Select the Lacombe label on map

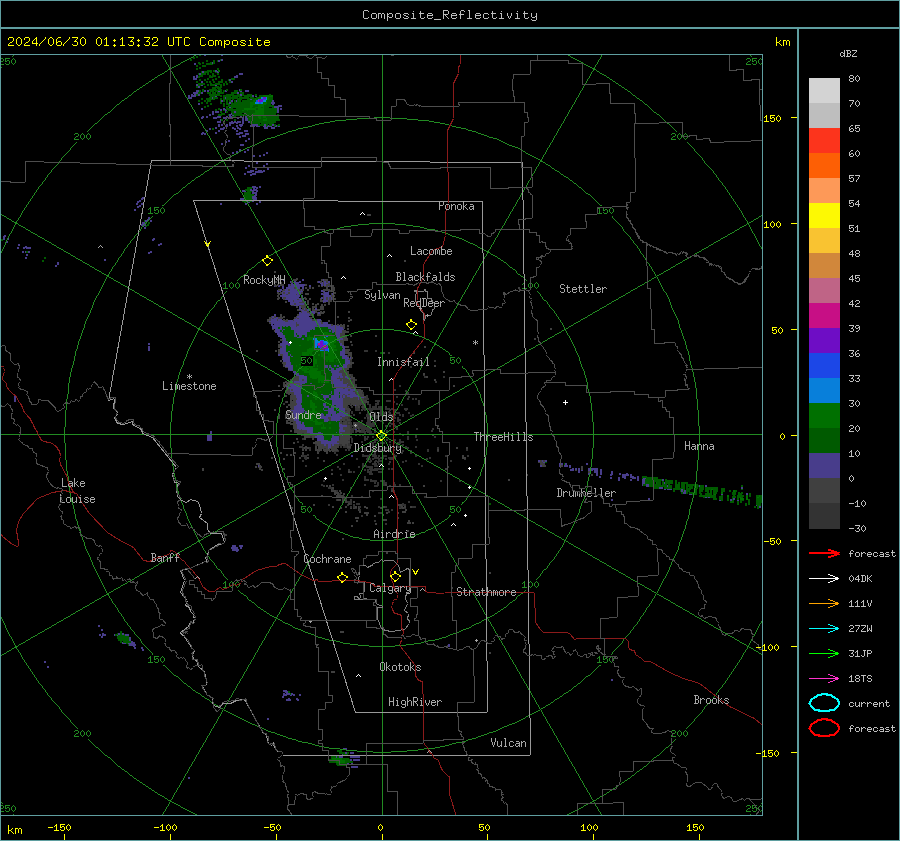(431, 251)
